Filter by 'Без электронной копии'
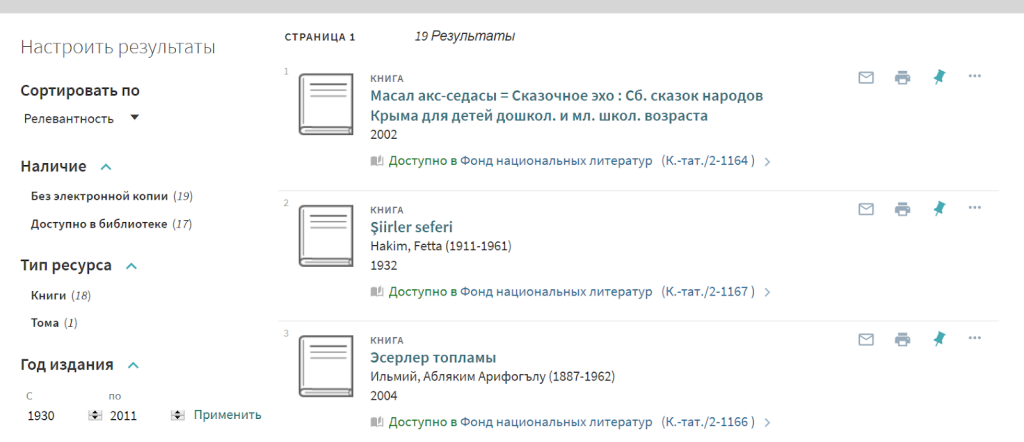Screen dimensions: 1024x442 point(100,195)
